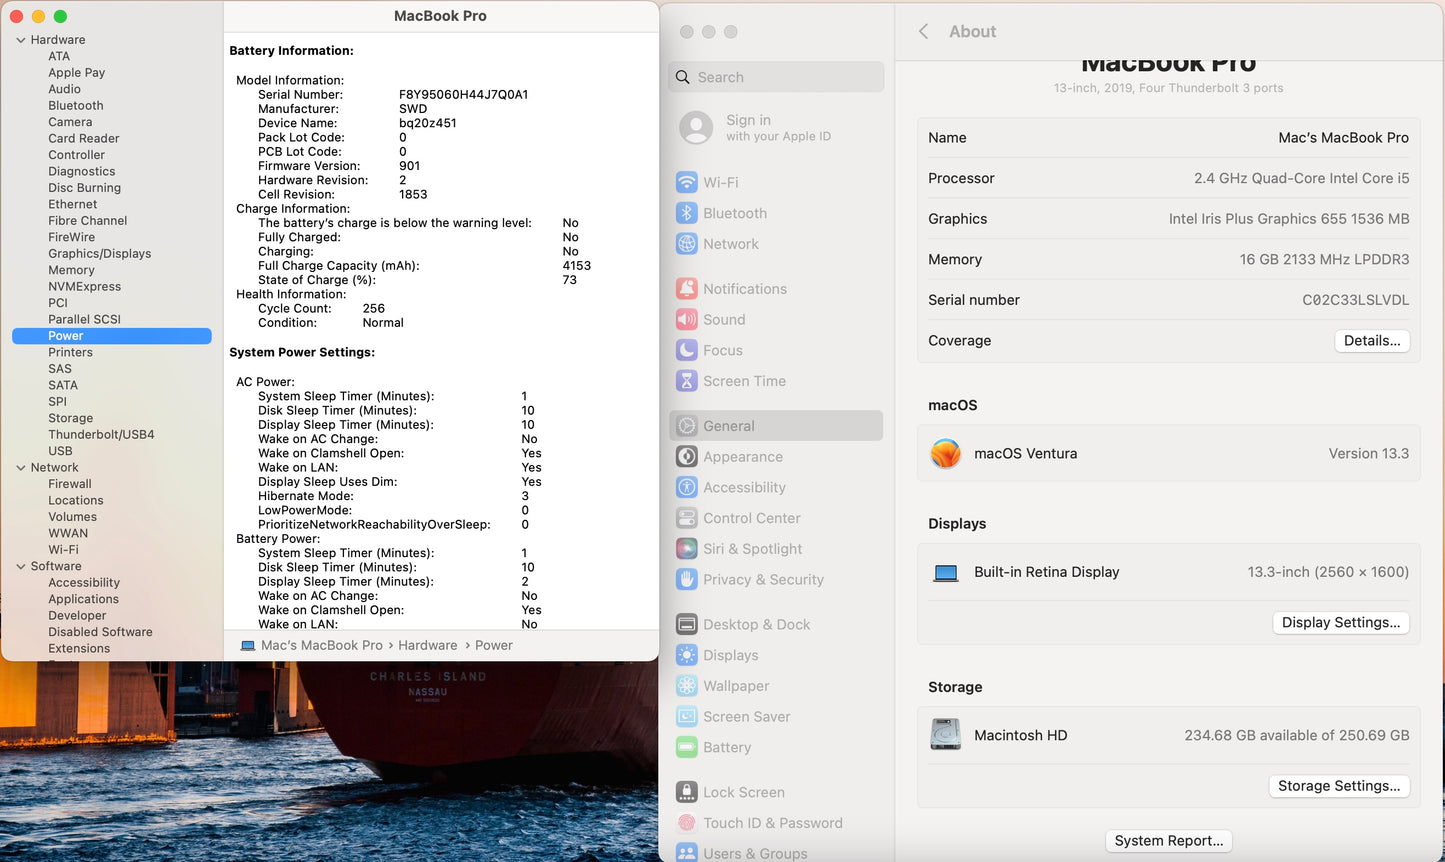Go back using the About chevron arrow
1445x862 pixels.
[x=923, y=31]
